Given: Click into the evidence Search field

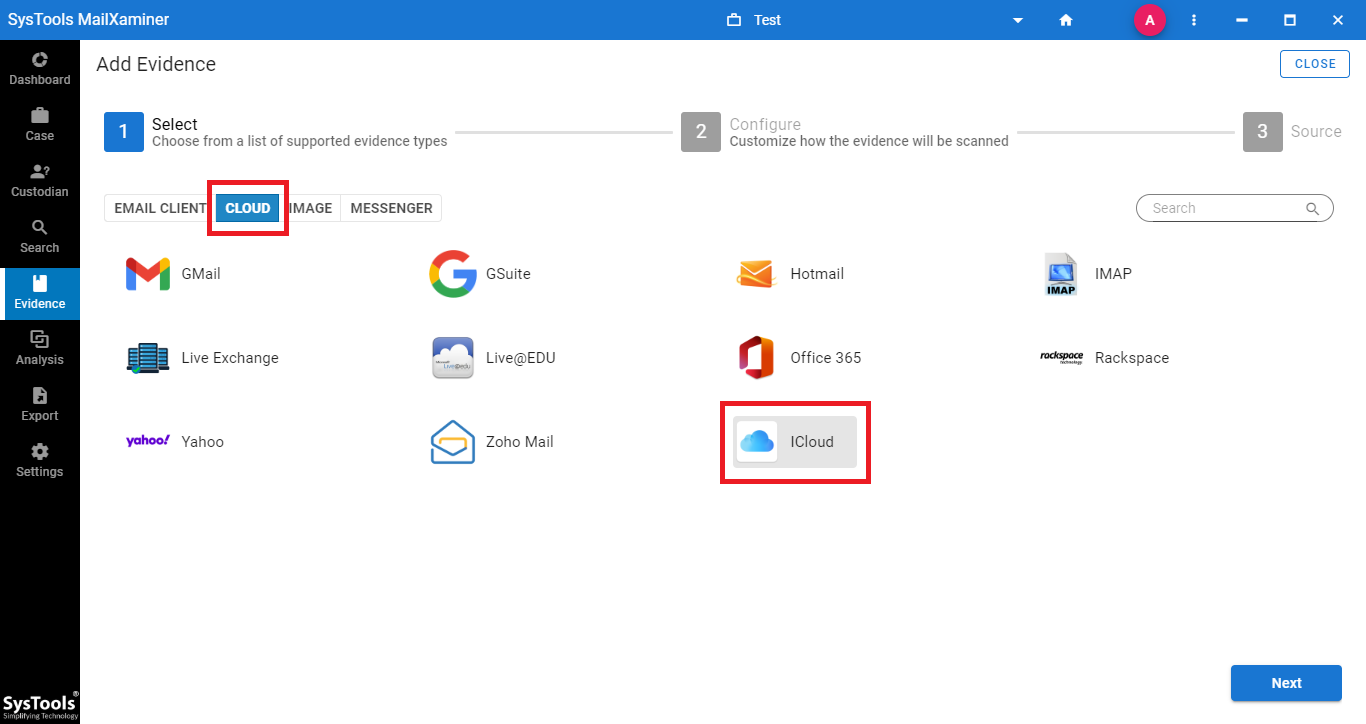Looking at the screenshot, I should (x=1234, y=208).
